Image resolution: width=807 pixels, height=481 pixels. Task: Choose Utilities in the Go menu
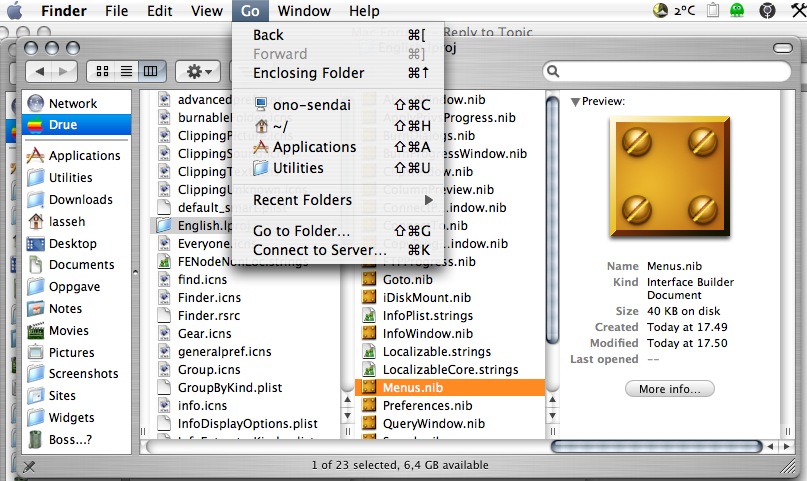click(x=338, y=168)
